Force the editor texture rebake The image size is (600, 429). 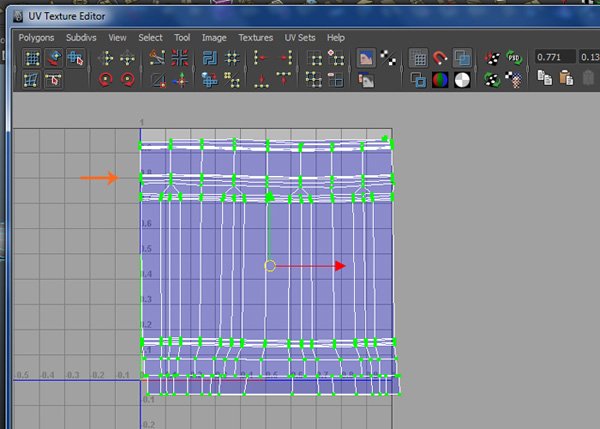point(492,80)
